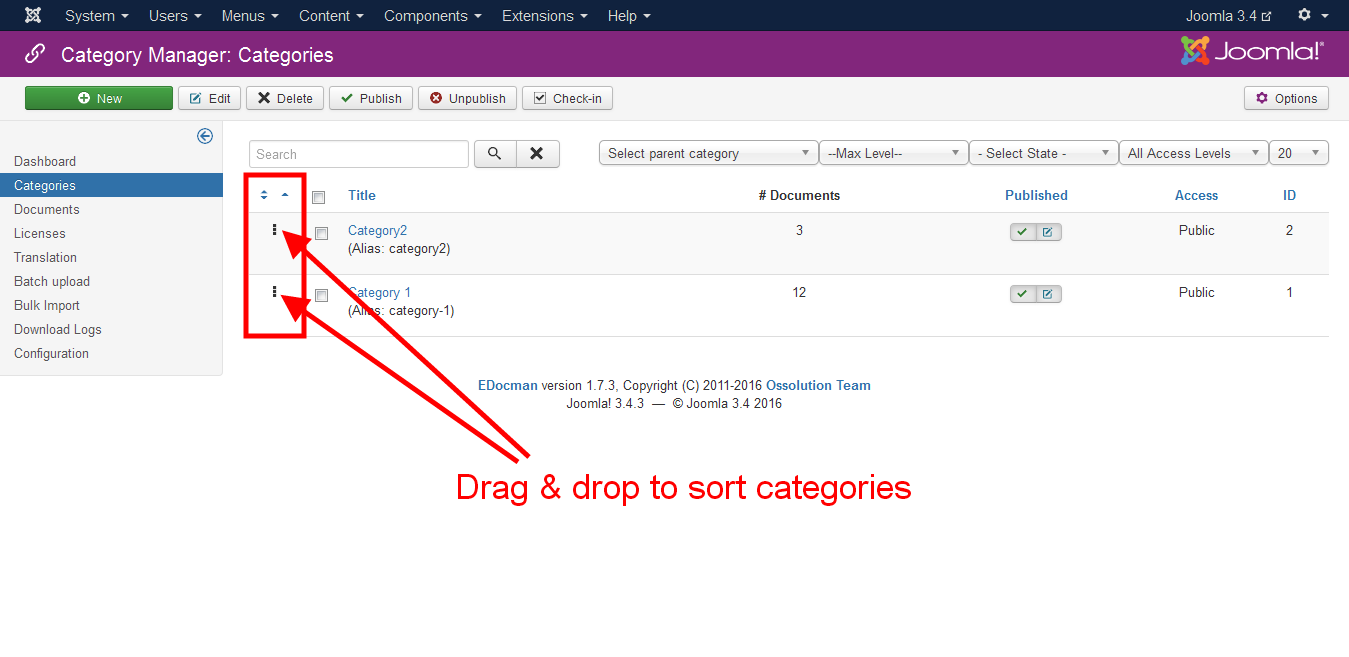Check the Category2 row checkbox
1349x657 pixels.
(x=321, y=233)
